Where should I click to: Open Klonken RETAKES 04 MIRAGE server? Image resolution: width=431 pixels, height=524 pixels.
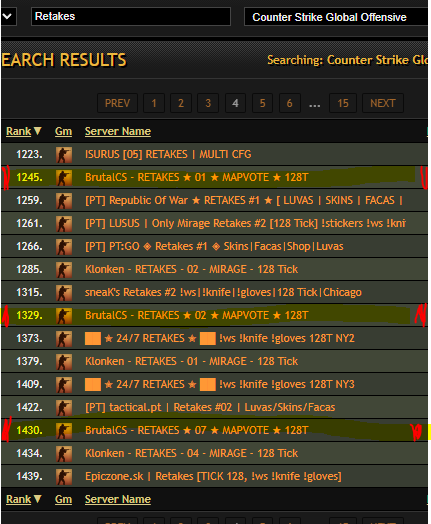(191, 453)
